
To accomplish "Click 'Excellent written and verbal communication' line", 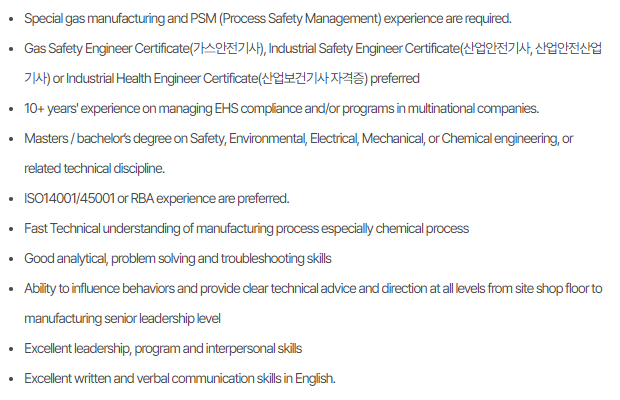I will [180, 379].
